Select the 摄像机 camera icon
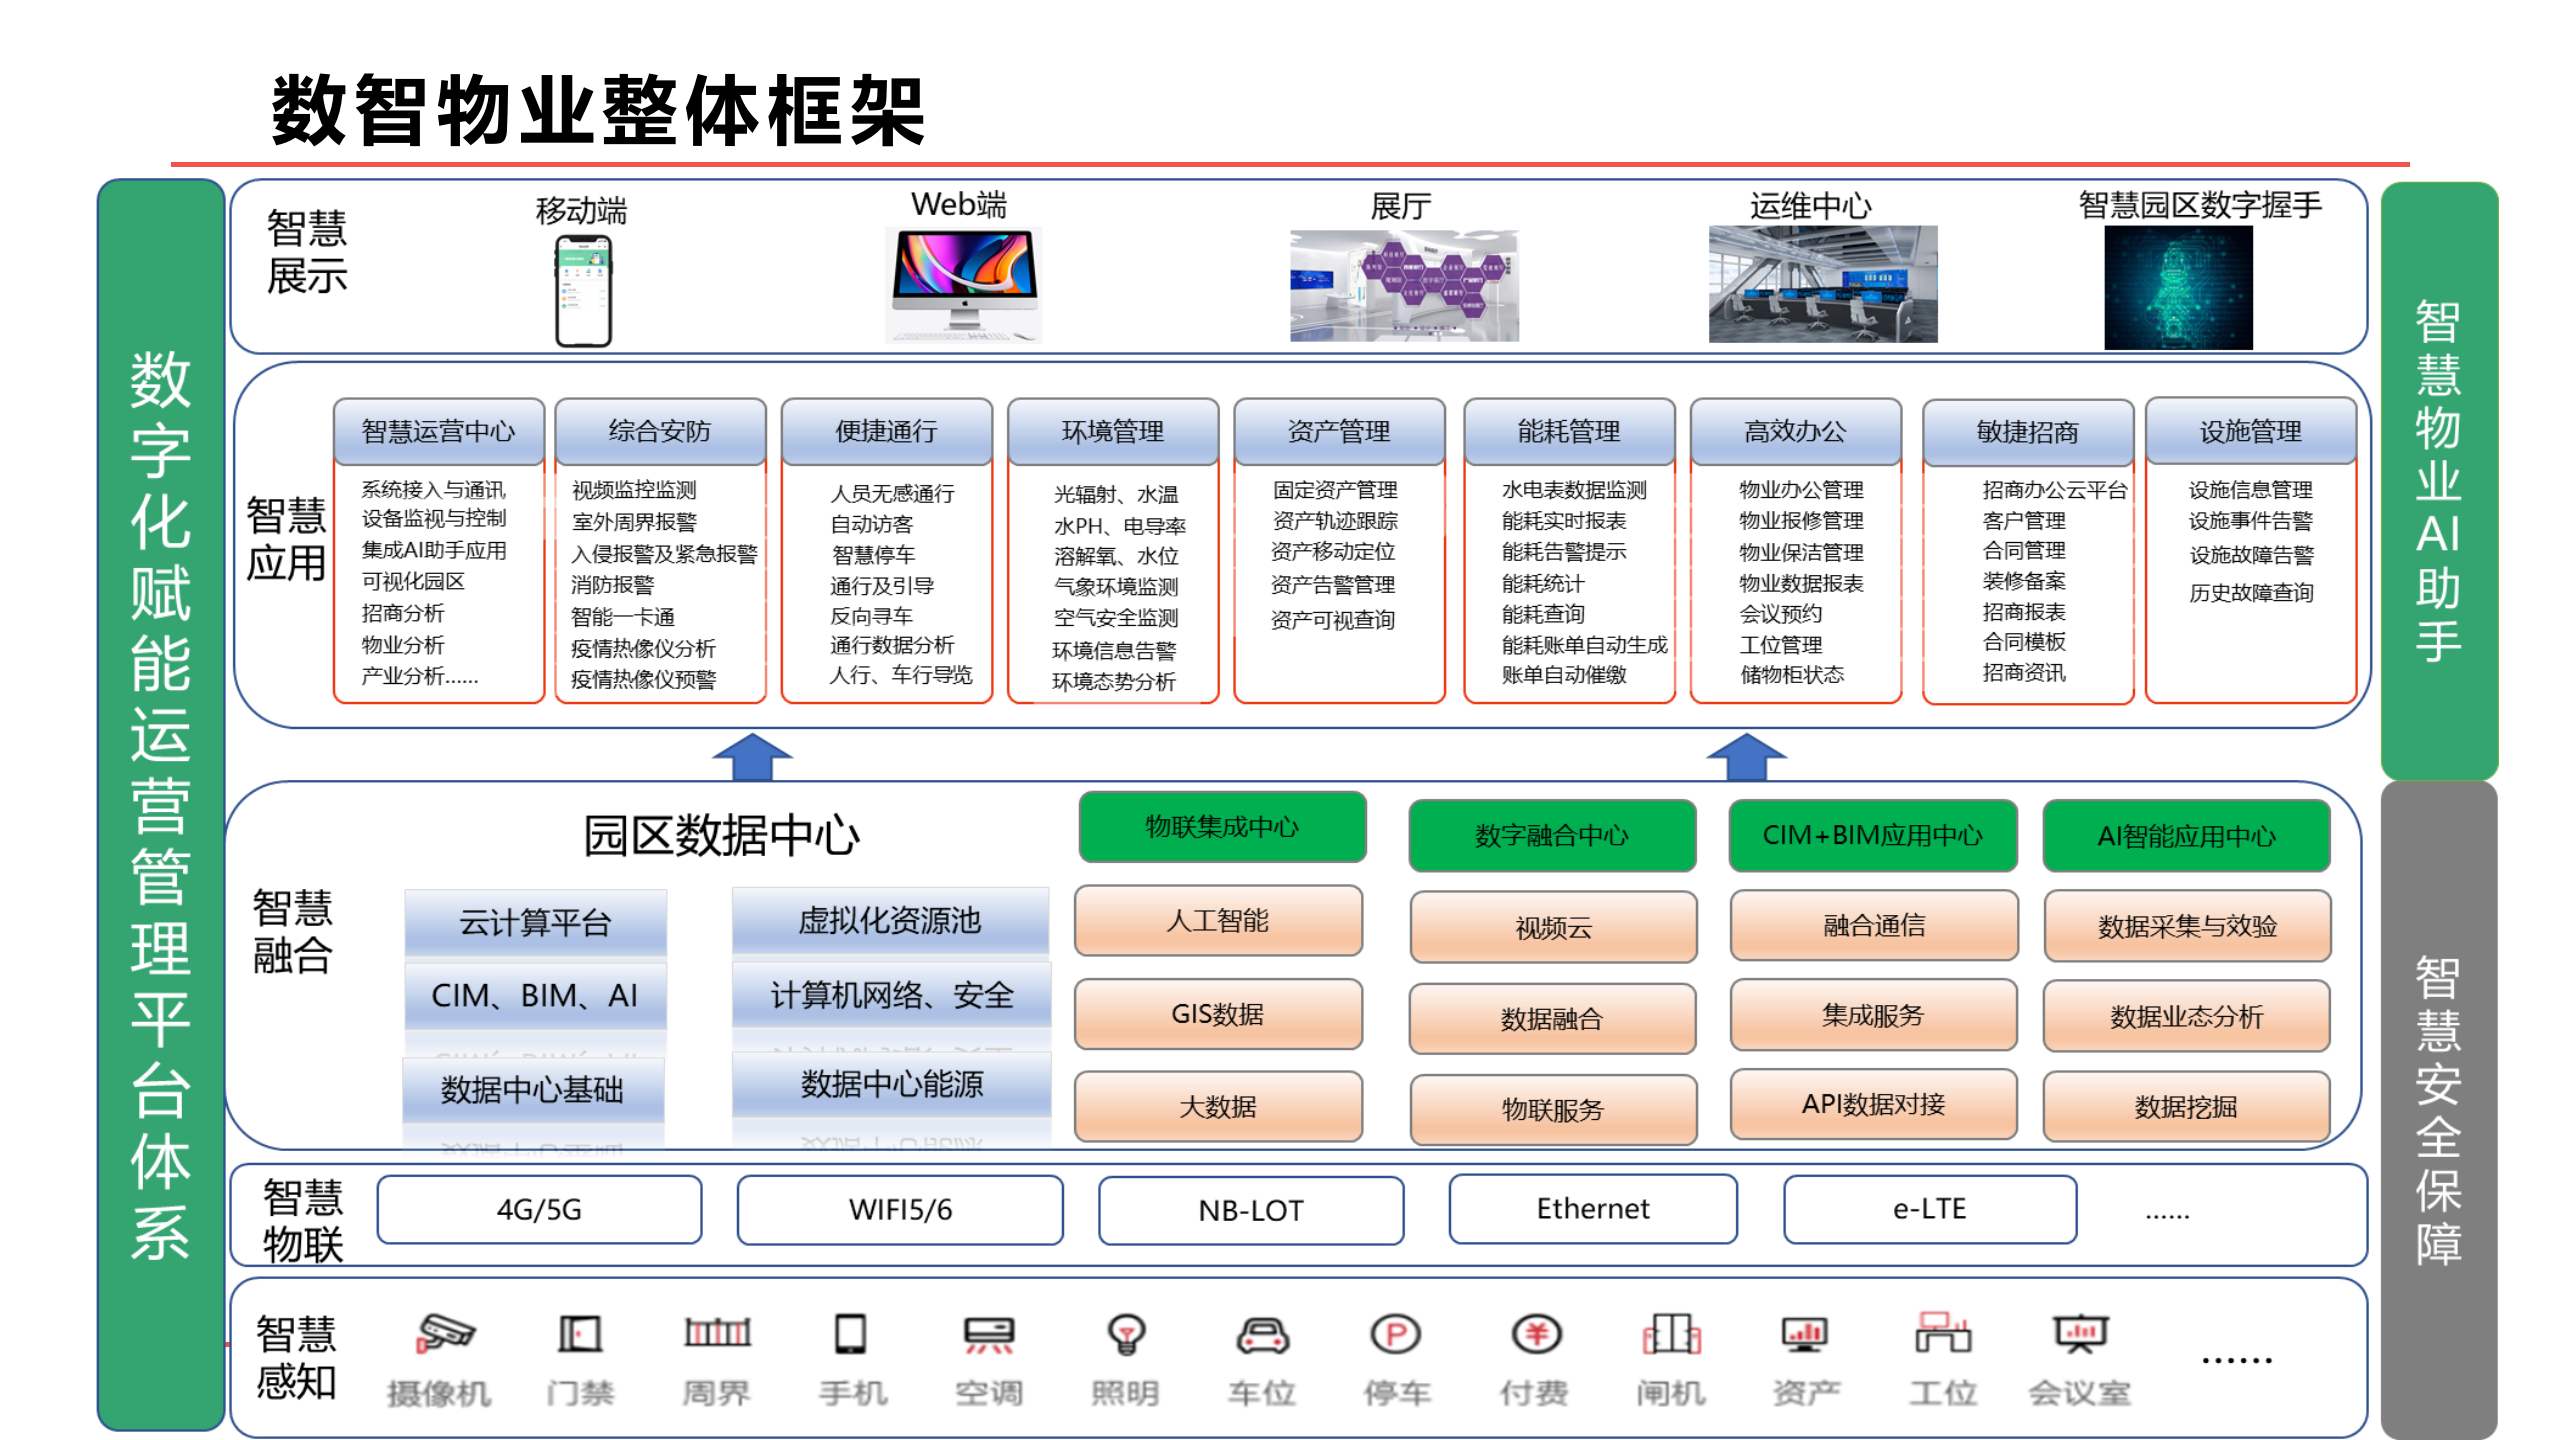Viewport: 2560px width, 1440px height. click(x=447, y=1333)
